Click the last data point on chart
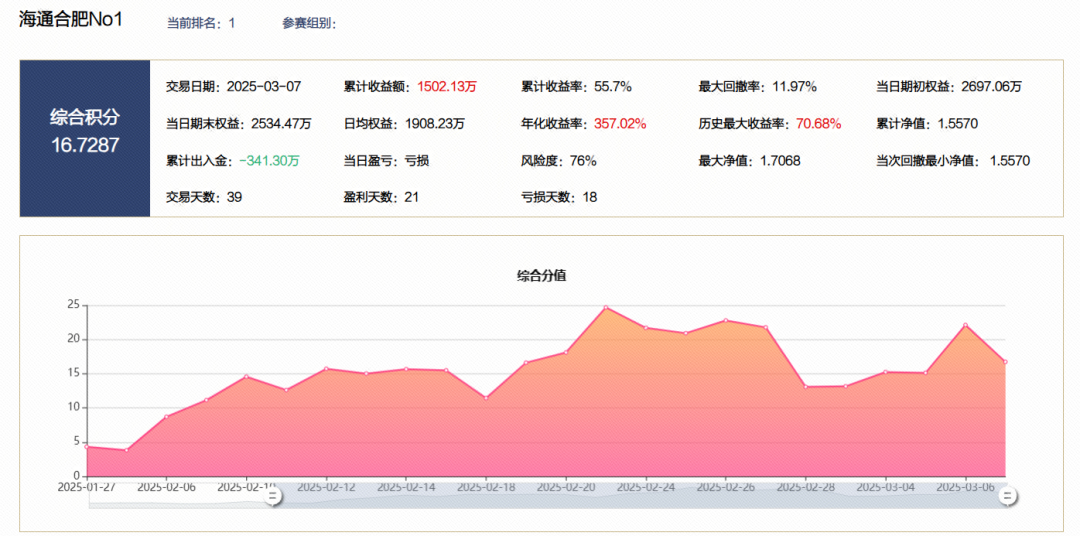The image size is (1080, 536). click(x=1005, y=362)
